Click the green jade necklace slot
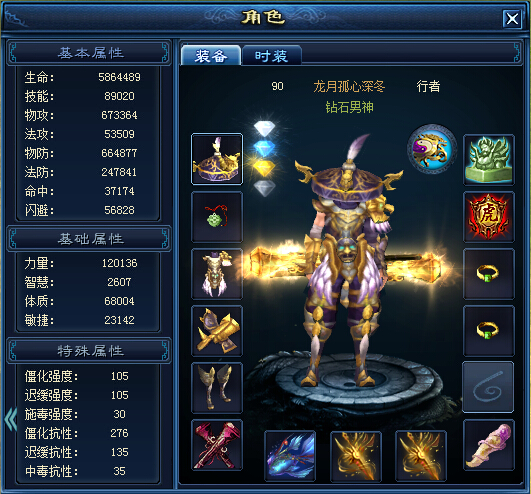 [217, 217]
